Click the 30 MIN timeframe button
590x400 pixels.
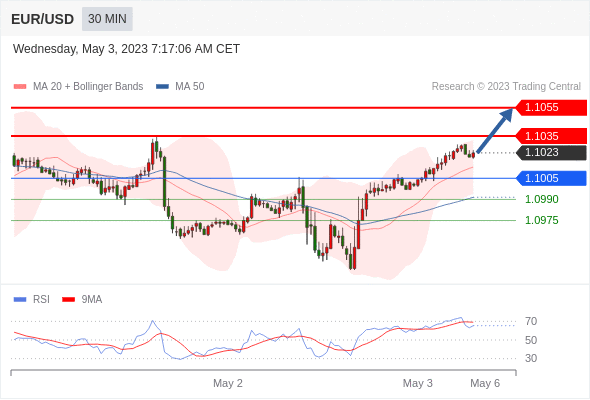coord(107,19)
